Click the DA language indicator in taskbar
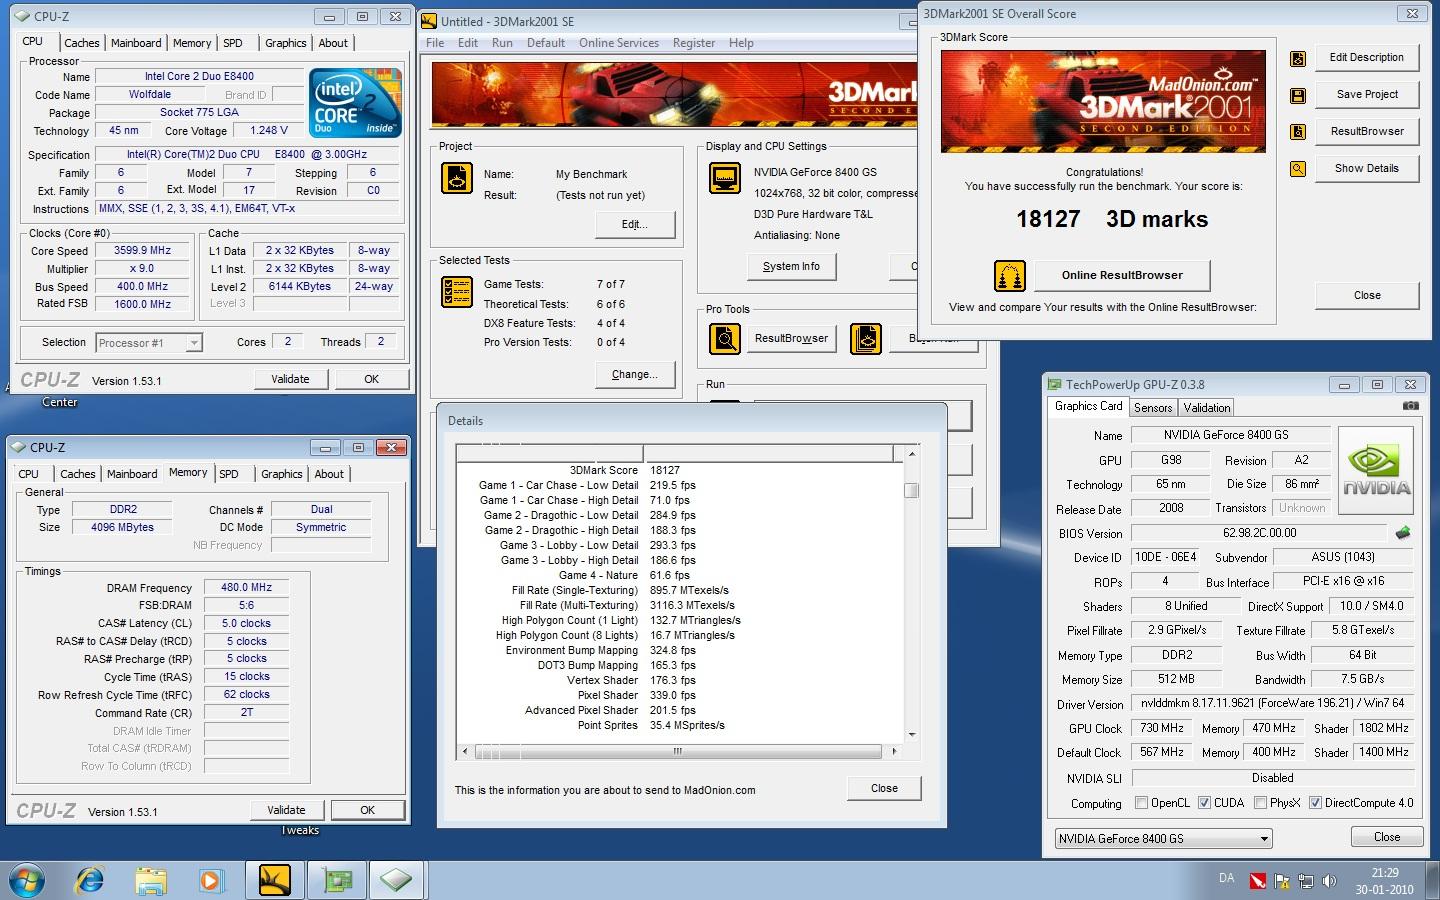Viewport: 1440px width, 900px height. [x=1226, y=878]
